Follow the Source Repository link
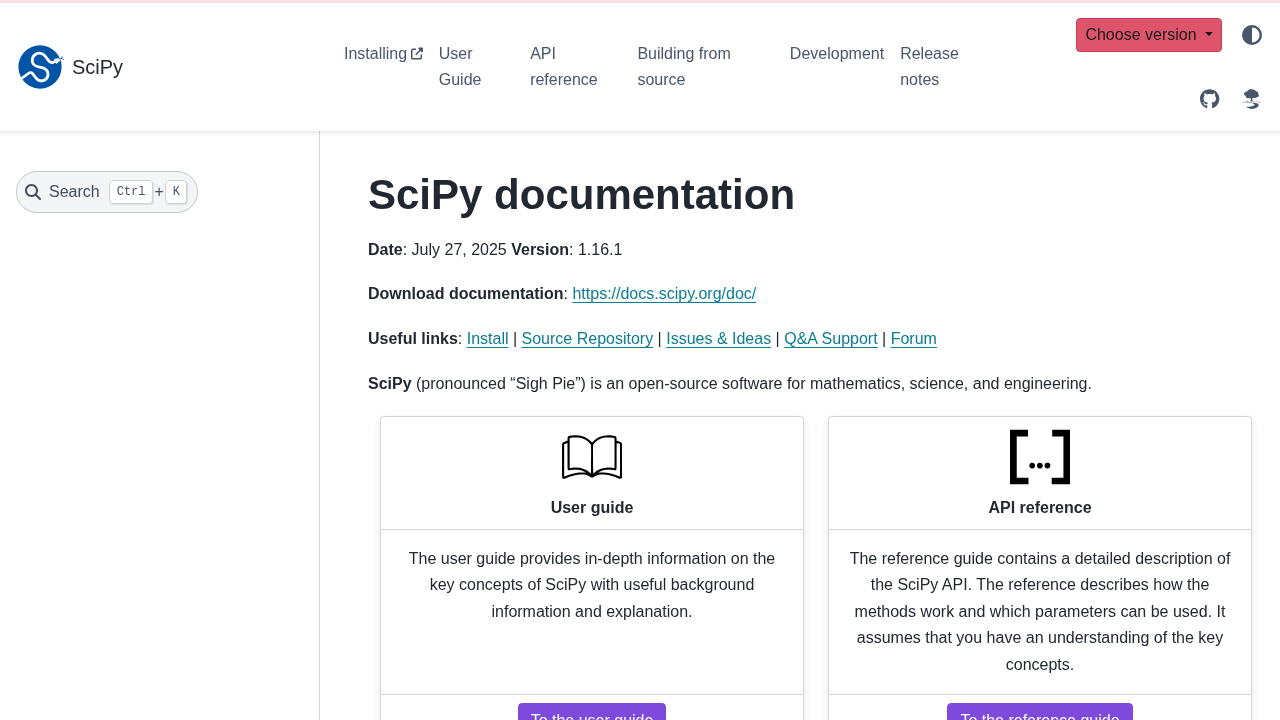The width and height of the screenshot is (1280, 720). (587, 339)
